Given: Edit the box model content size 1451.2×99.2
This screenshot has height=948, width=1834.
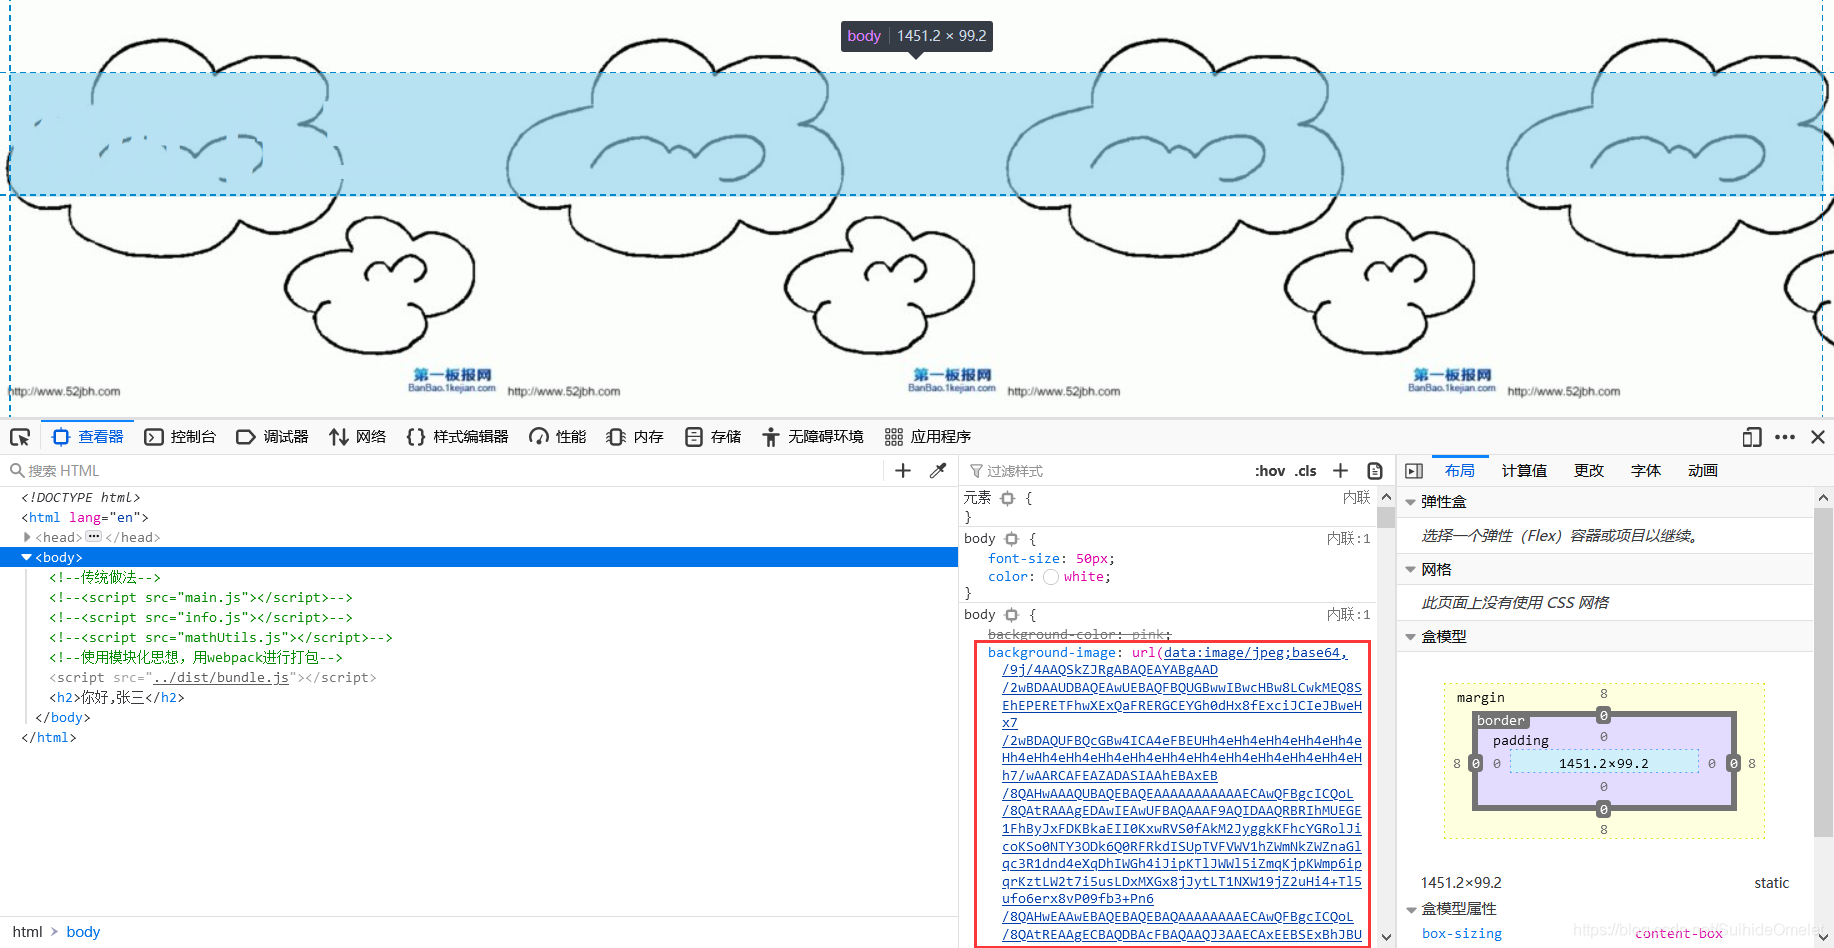Looking at the screenshot, I should pyautogui.click(x=1604, y=764).
